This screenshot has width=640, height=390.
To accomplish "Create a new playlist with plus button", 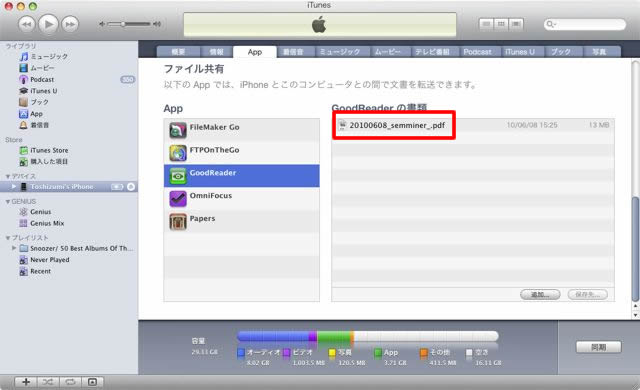I will click(x=26, y=382).
